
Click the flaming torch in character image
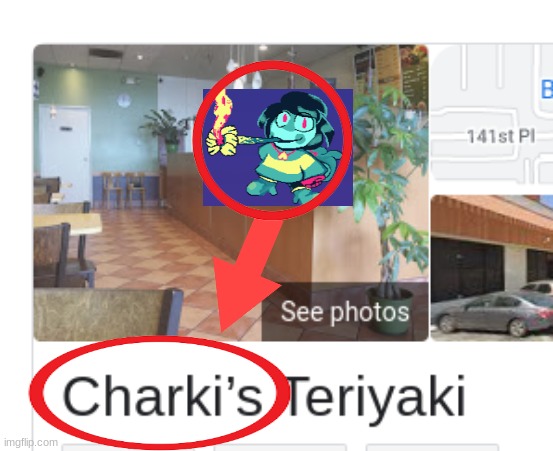click(222, 123)
